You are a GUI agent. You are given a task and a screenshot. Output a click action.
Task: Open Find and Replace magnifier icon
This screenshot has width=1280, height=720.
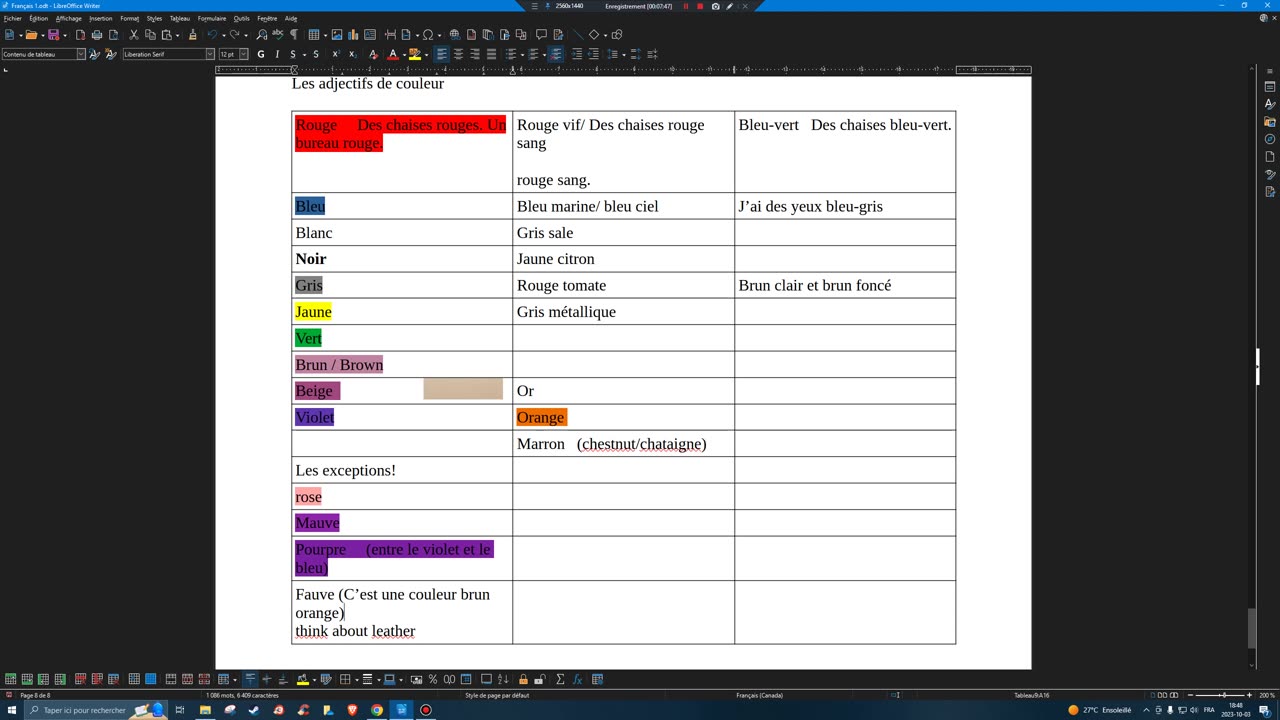click(261, 35)
